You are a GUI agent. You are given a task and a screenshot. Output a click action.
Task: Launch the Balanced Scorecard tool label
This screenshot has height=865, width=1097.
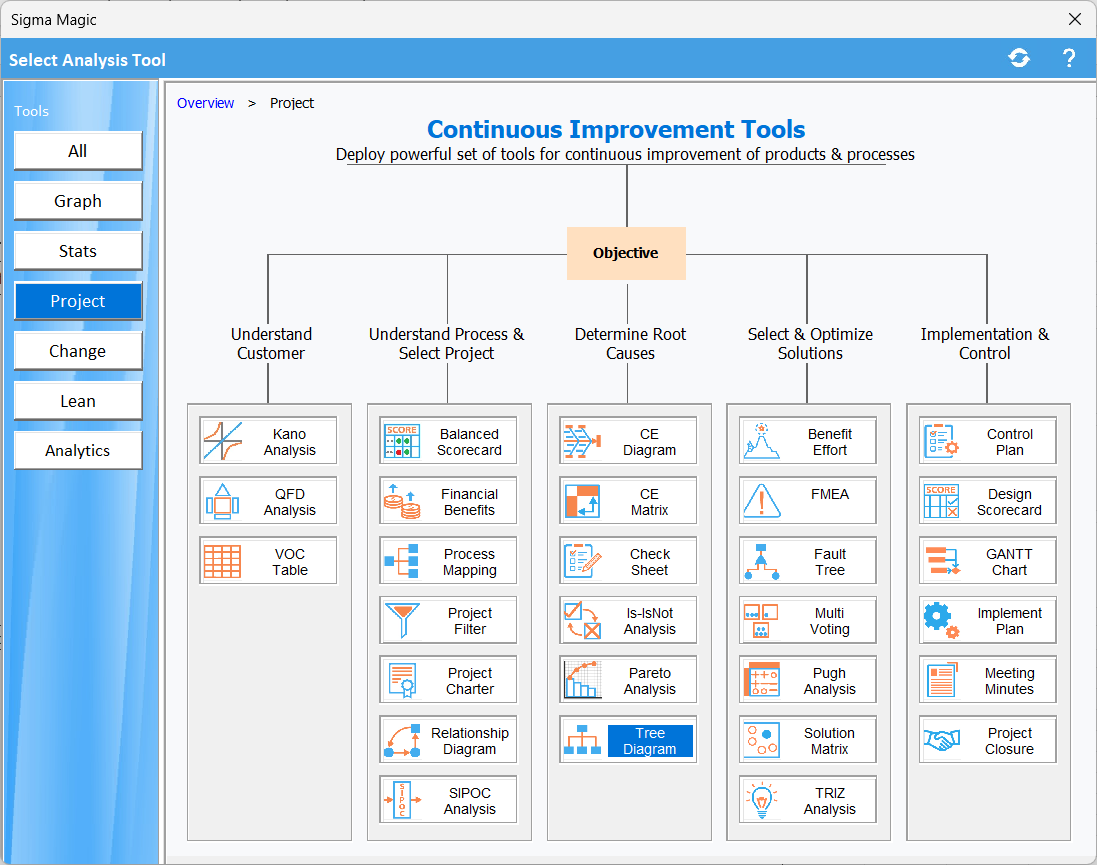(x=469, y=442)
